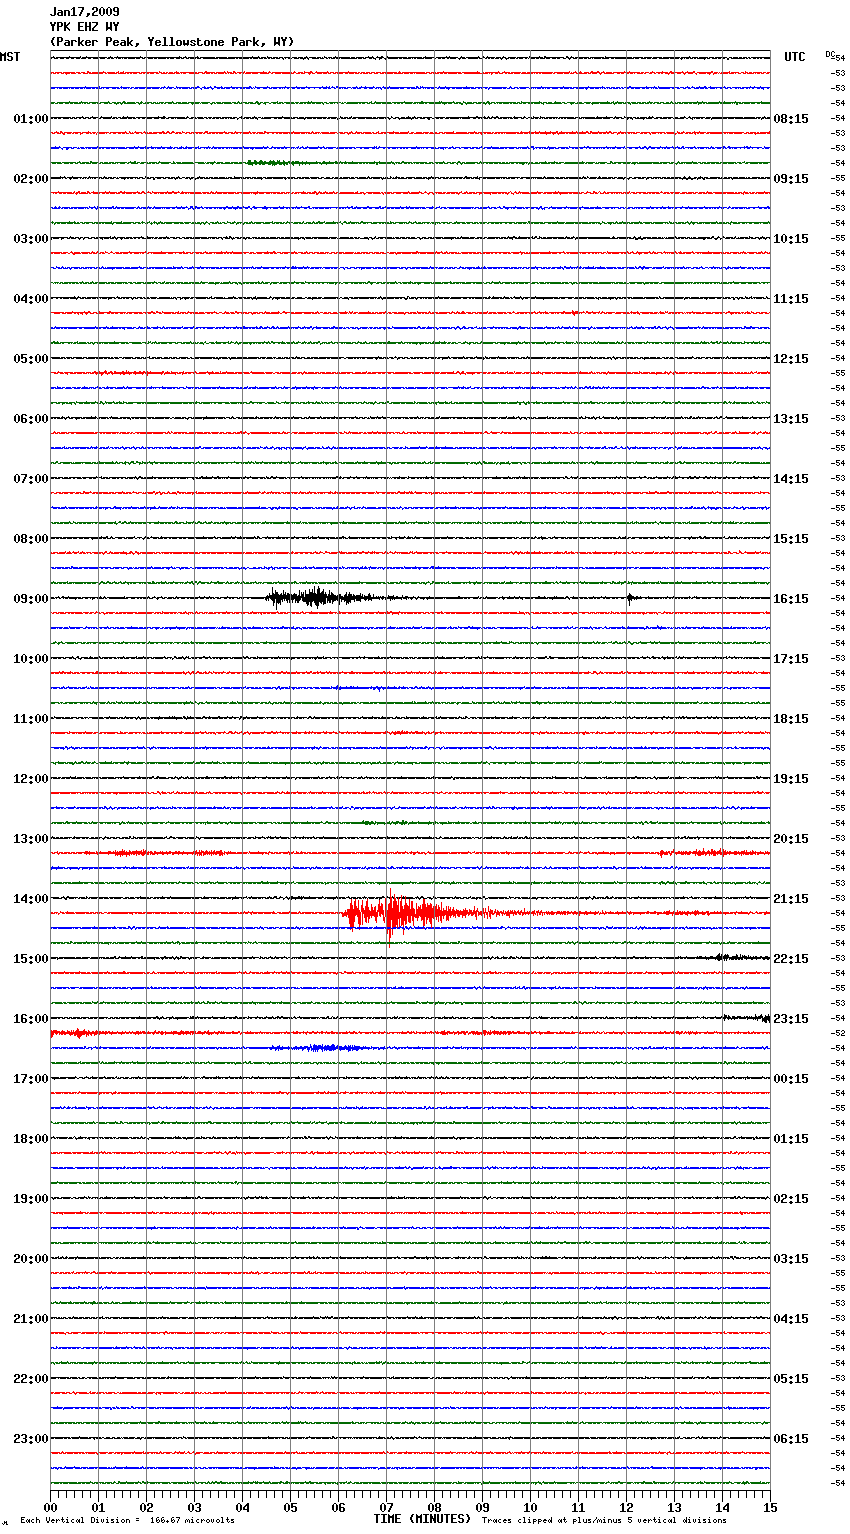Click the 09:00 MST time label
This screenshot has width=850, height=1534.
pos(31,599)
